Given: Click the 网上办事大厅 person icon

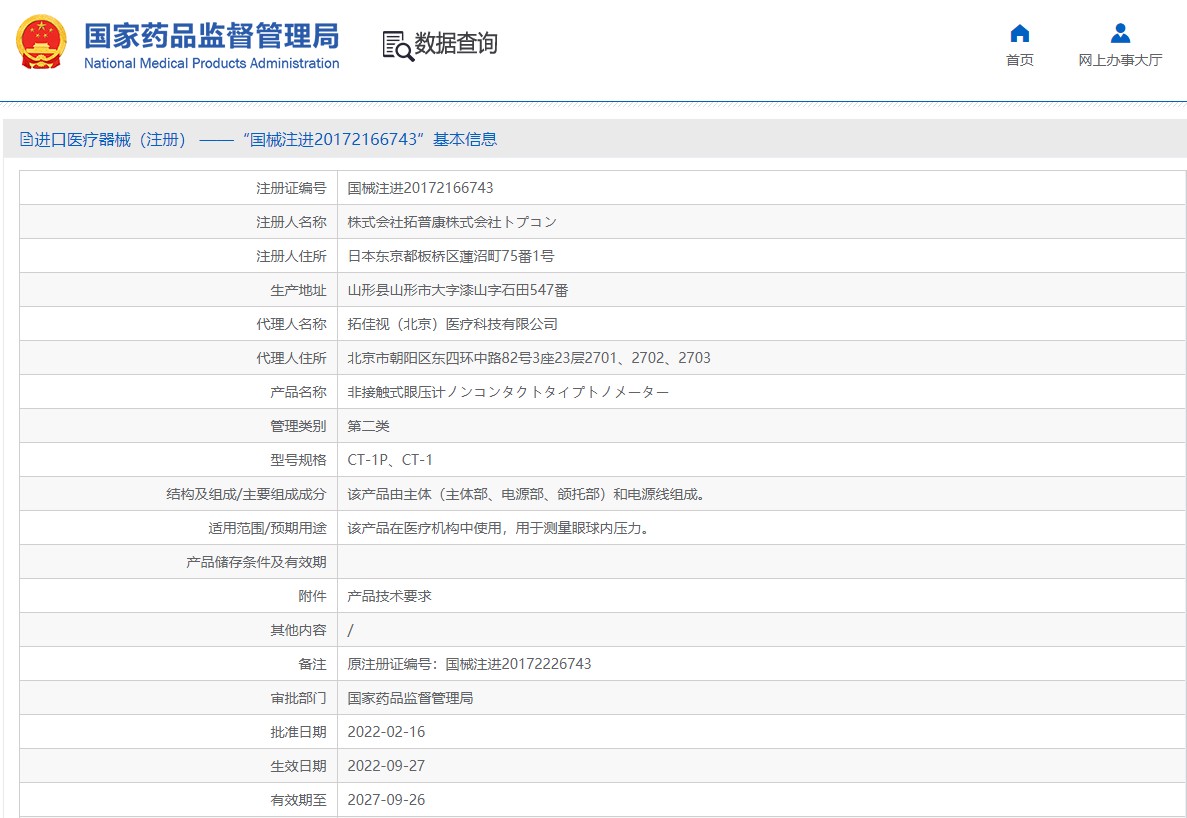Looking at the screenshot, I should point(1120,33).
